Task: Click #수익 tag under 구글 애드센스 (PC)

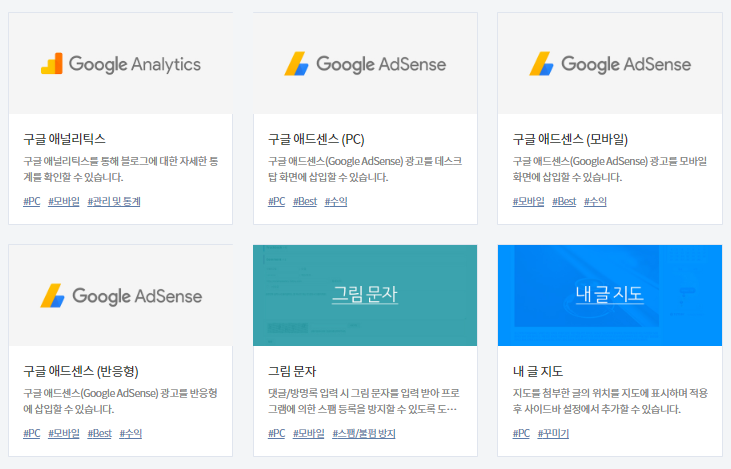Action: click(336, 201)
